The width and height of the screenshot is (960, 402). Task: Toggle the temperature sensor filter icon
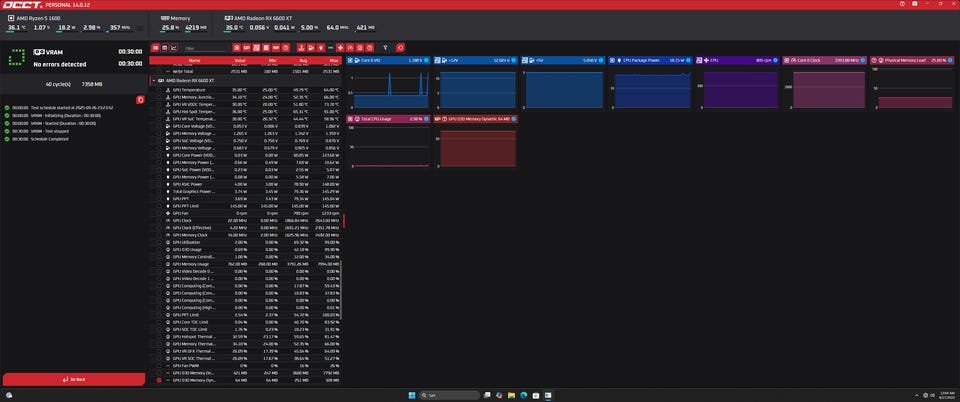point(301,47)
